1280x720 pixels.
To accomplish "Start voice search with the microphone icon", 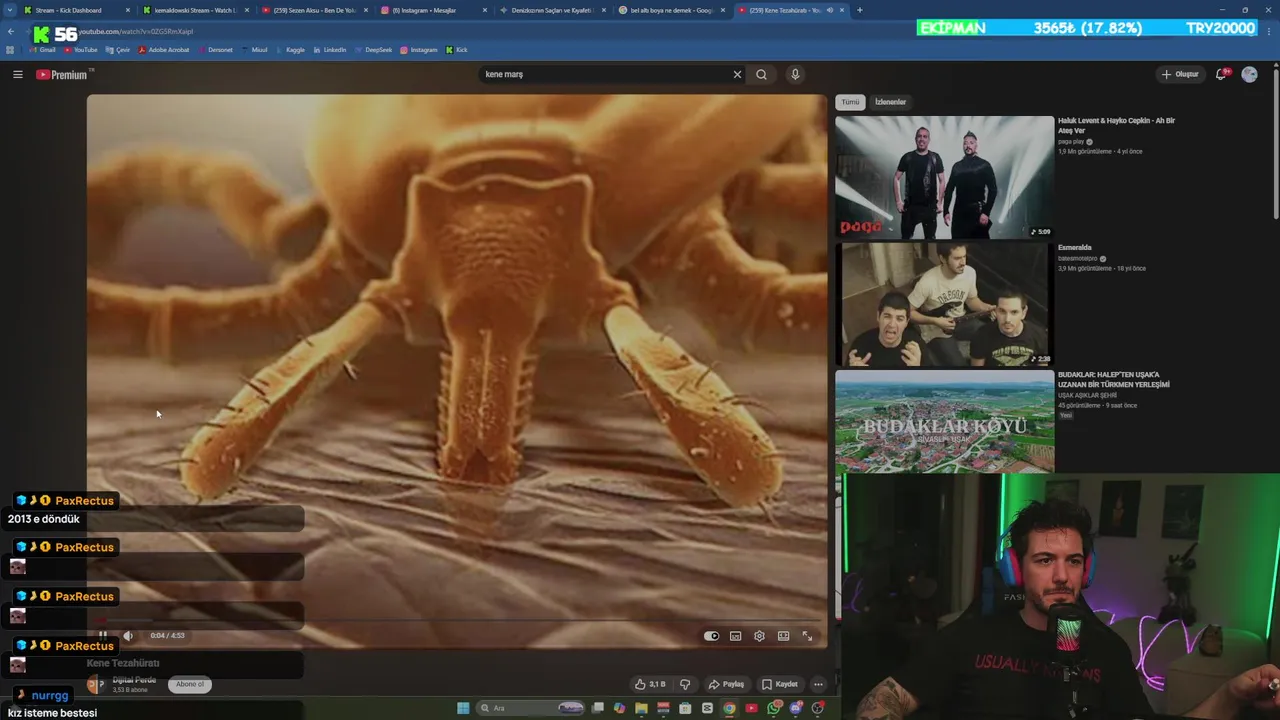I will [795, 74].
